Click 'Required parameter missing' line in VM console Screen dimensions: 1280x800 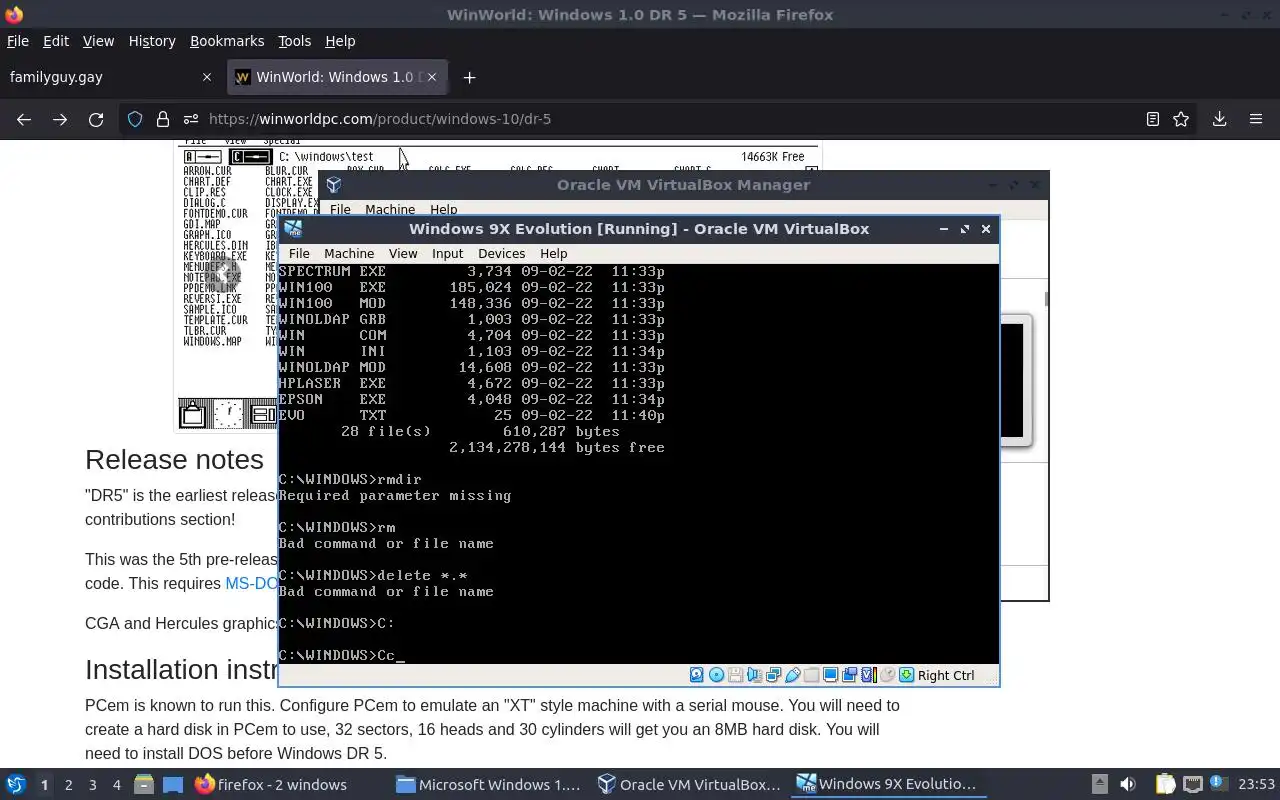coord(395,495)
